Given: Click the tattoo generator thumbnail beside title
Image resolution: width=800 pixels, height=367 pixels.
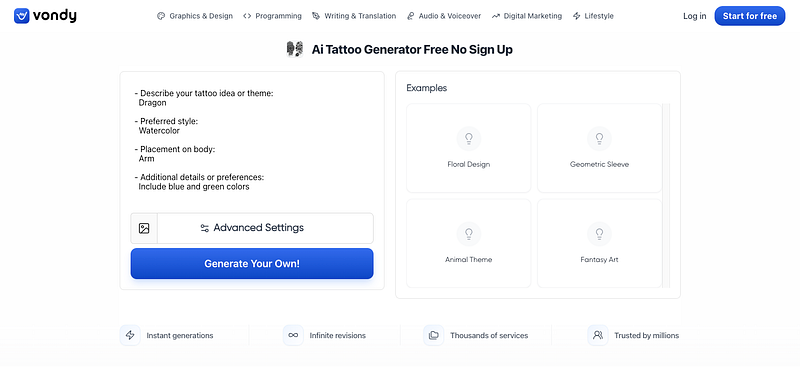Looking at the screenshot, I should [x=295, y=50].
